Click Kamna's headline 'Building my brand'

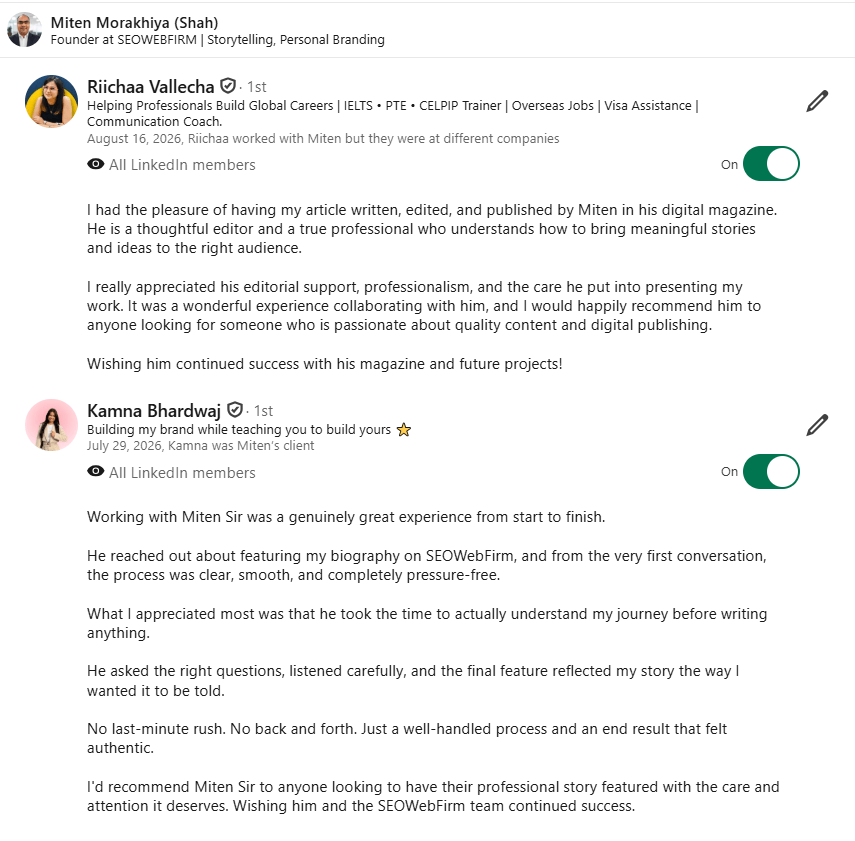(239, 430)
